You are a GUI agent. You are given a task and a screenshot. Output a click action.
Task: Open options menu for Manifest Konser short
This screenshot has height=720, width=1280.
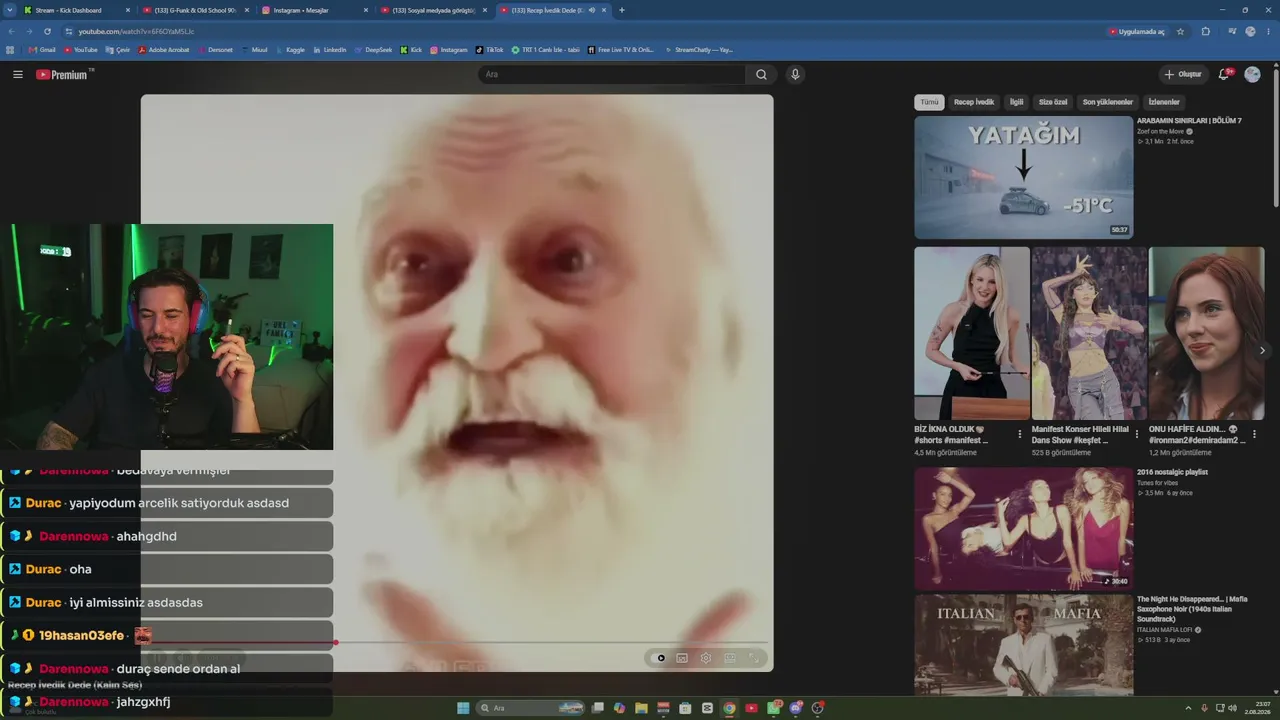(1137, 434)
